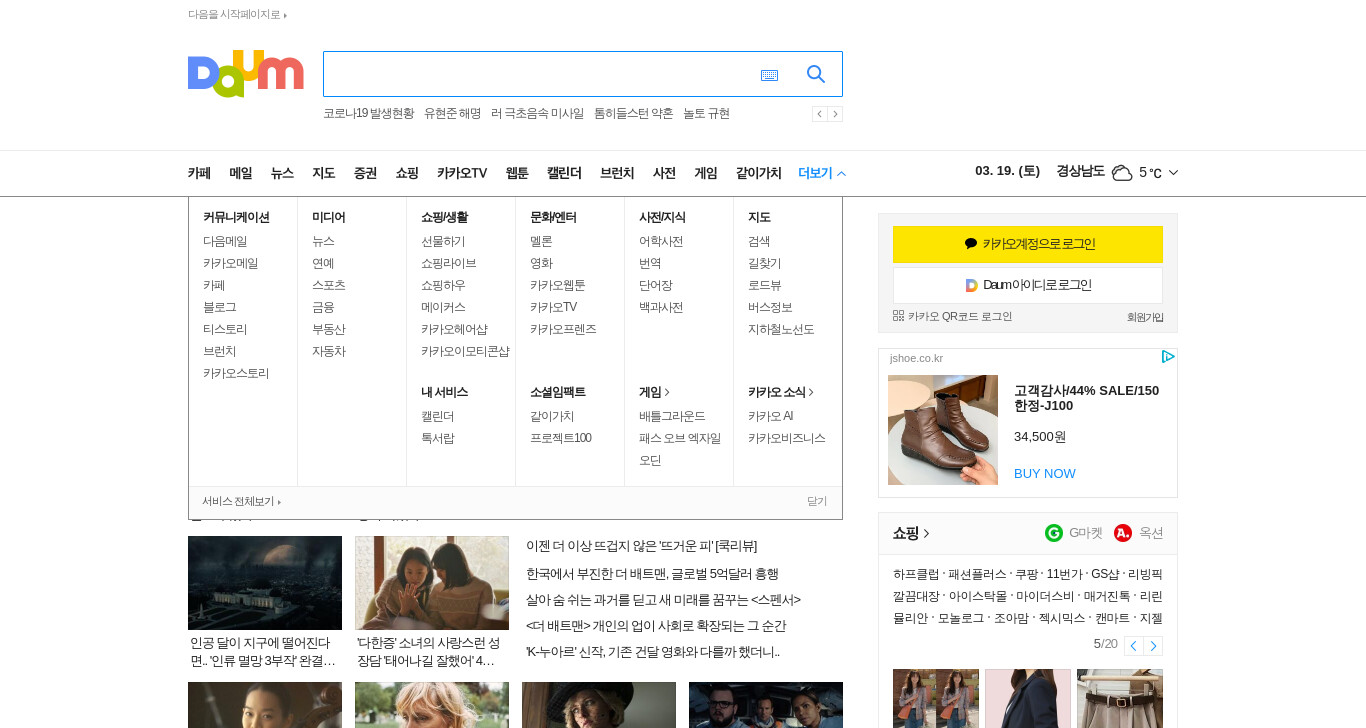Screen dimensions: 1366x728
Task: Click the AdChoices icon on the ad
Action: tap(1168, 357)
